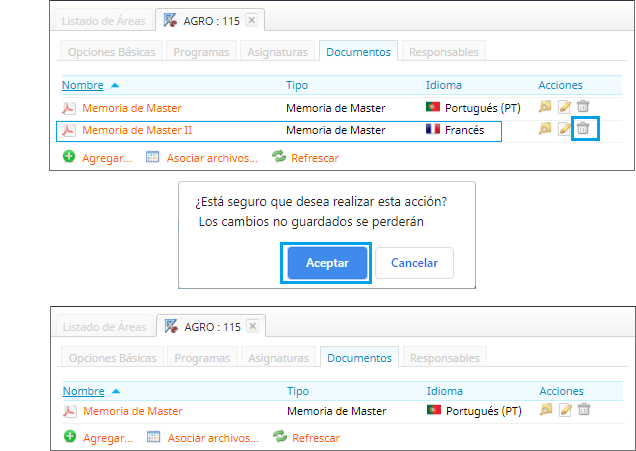Dismiss dialog with Cancelar button
This screenshot has width=636, height=451.
[x=414, y=263]
